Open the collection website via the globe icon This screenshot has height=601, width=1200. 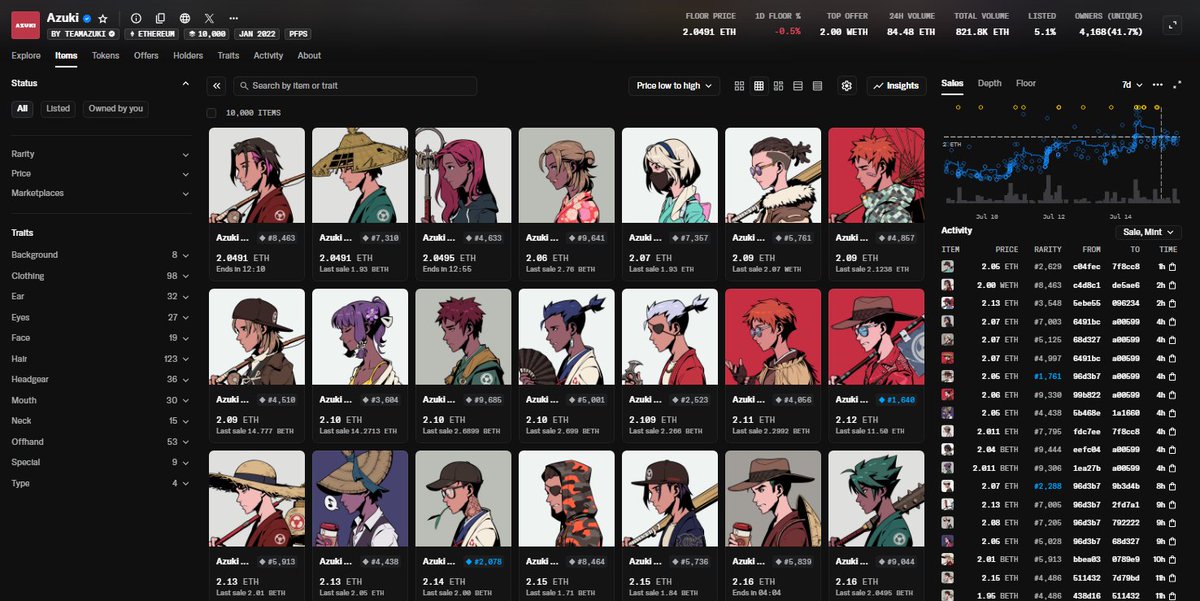185,18
